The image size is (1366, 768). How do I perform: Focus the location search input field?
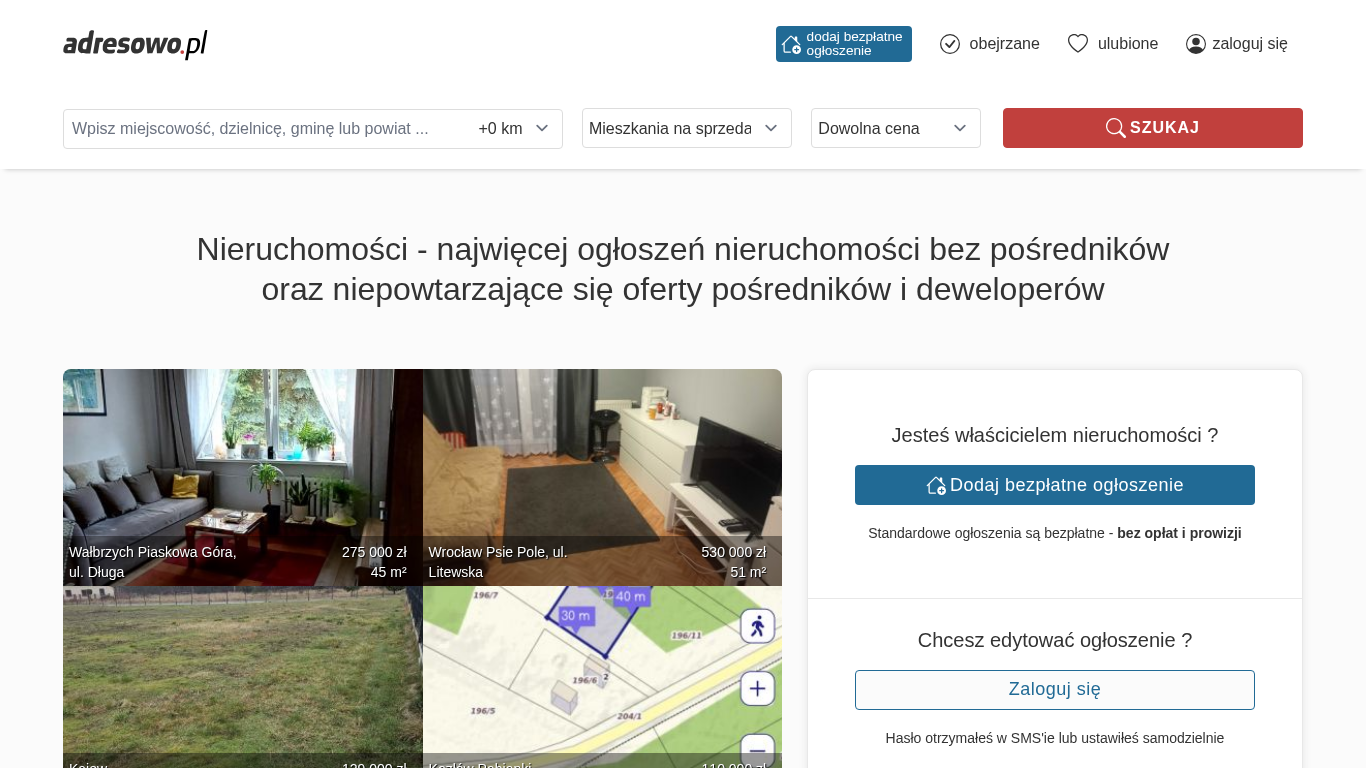(x=265, y=129)
